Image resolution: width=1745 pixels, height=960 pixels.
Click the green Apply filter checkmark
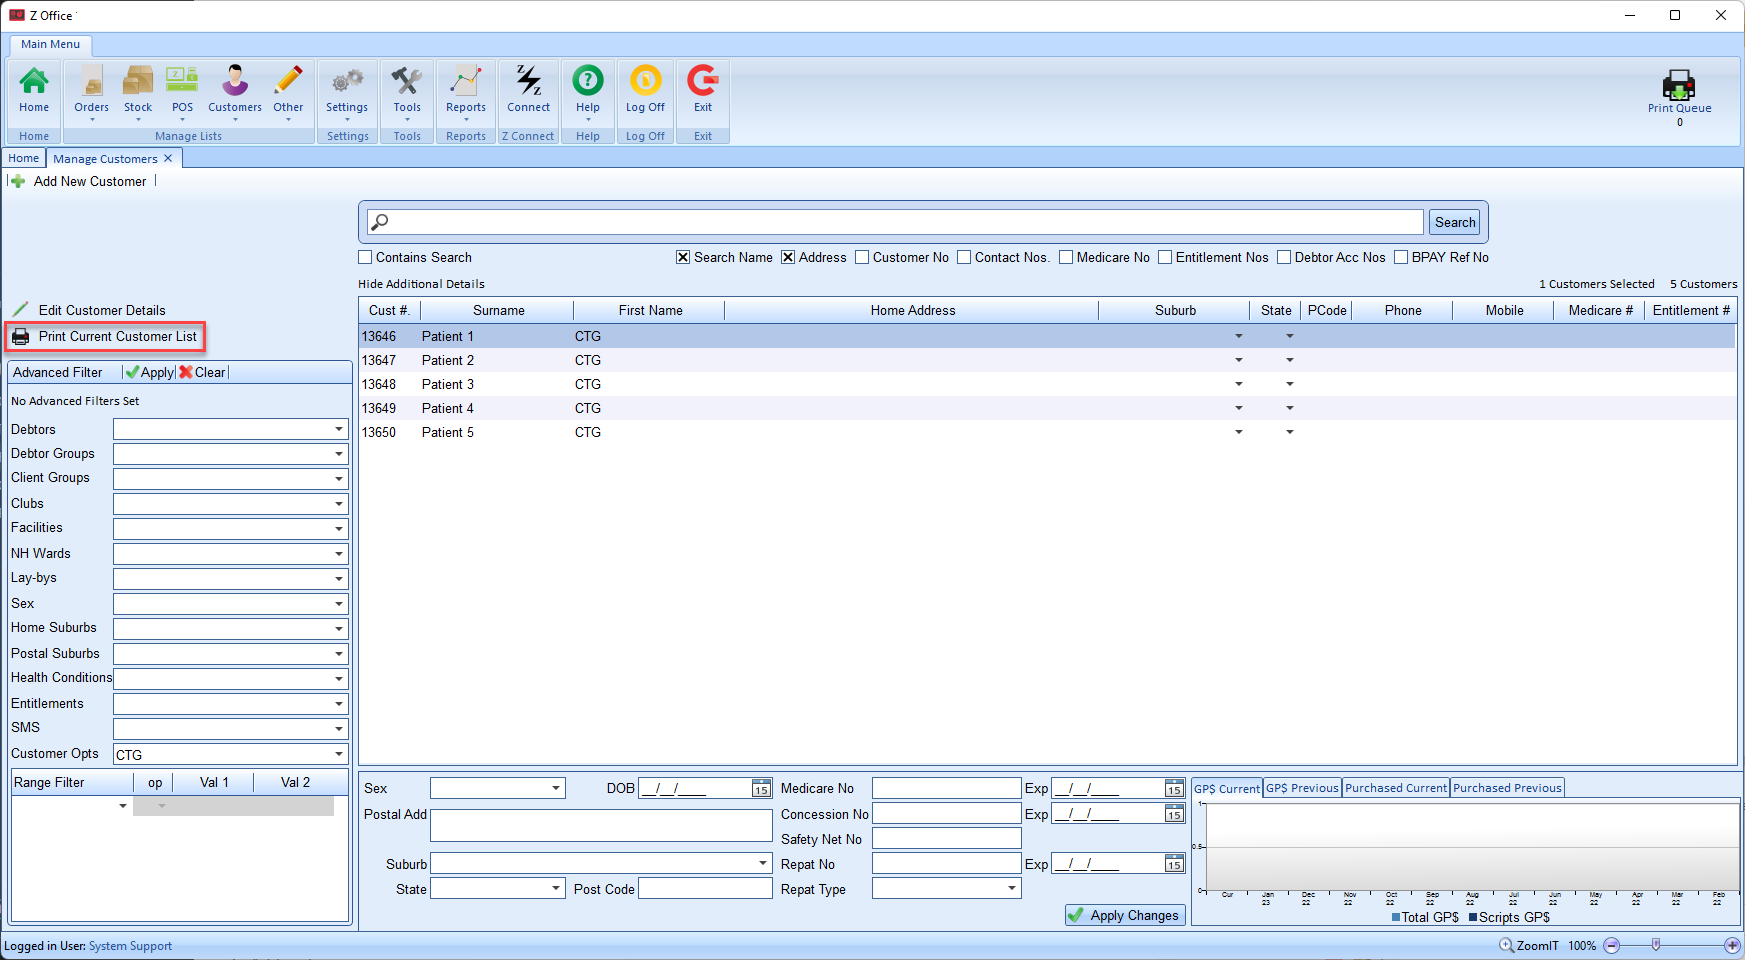(x=132, y=372)
